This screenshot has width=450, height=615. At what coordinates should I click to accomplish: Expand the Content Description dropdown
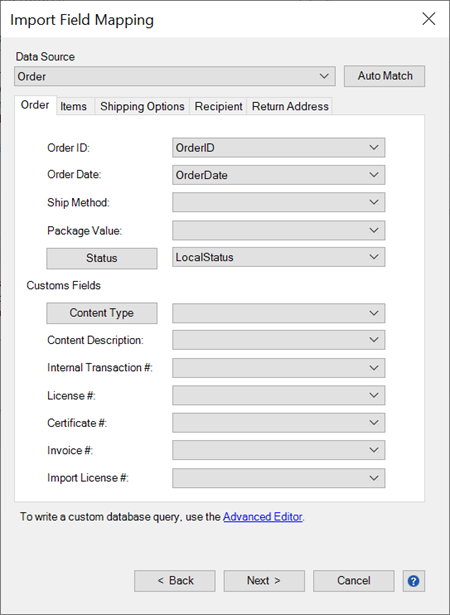279,340
